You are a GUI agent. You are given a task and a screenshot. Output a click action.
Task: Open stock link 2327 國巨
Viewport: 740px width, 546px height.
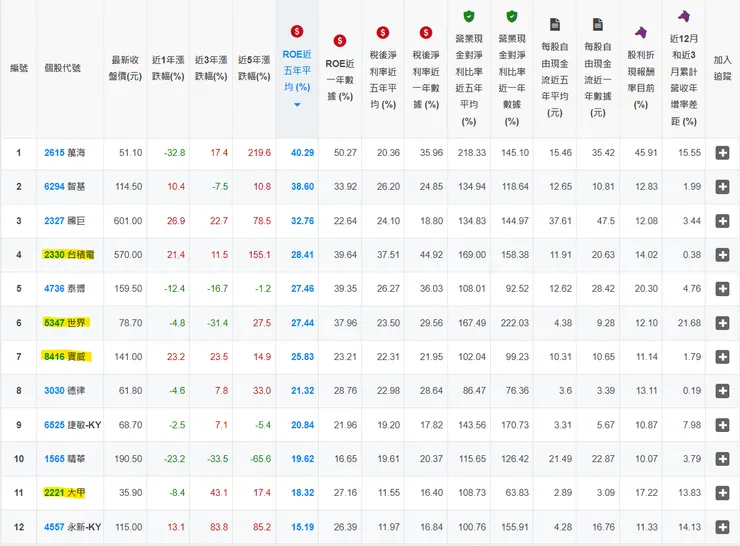click(65, 221)
